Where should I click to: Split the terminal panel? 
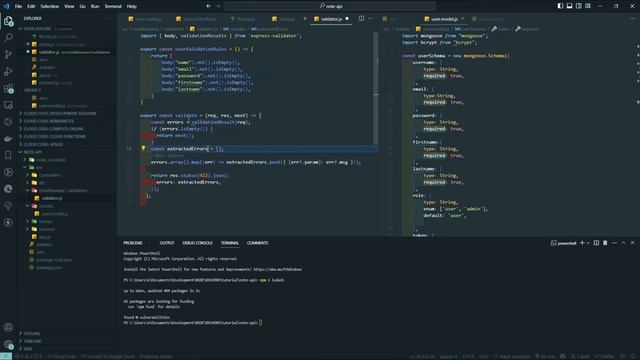pos(596,243)
